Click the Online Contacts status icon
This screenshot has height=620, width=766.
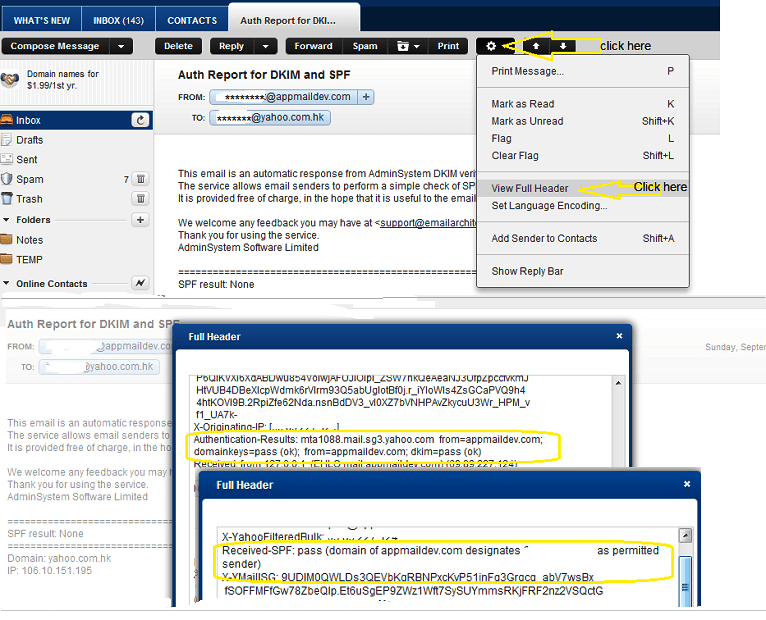pyautogui.click(x=140, y=283)
